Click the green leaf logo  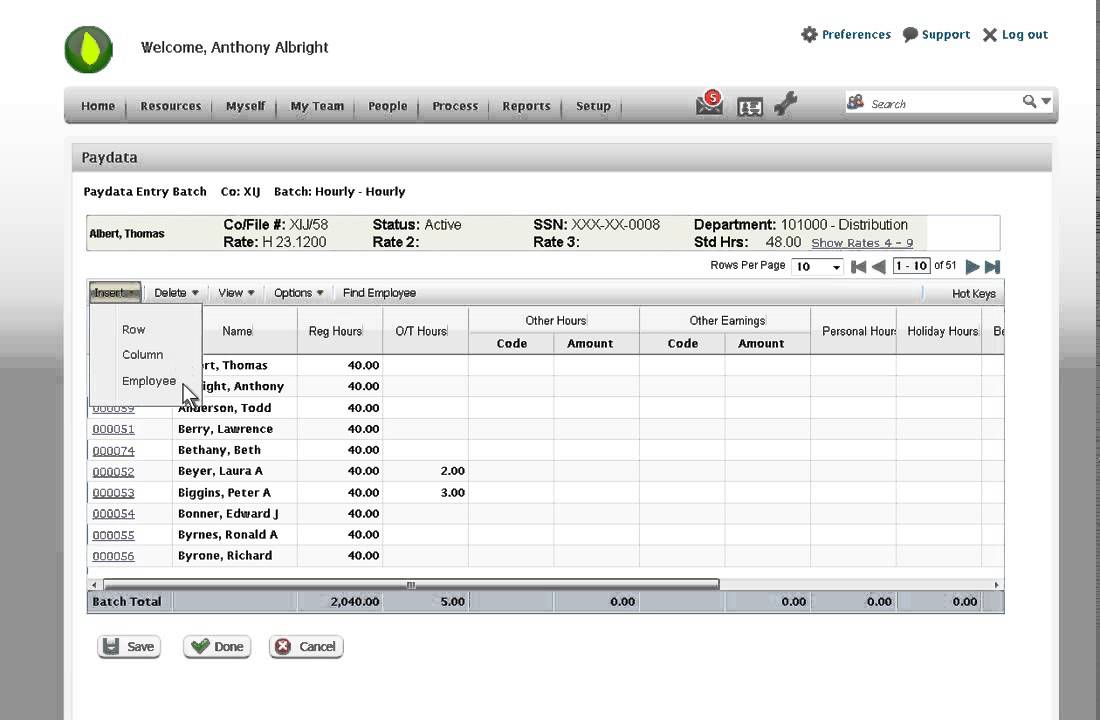(88, 49)
